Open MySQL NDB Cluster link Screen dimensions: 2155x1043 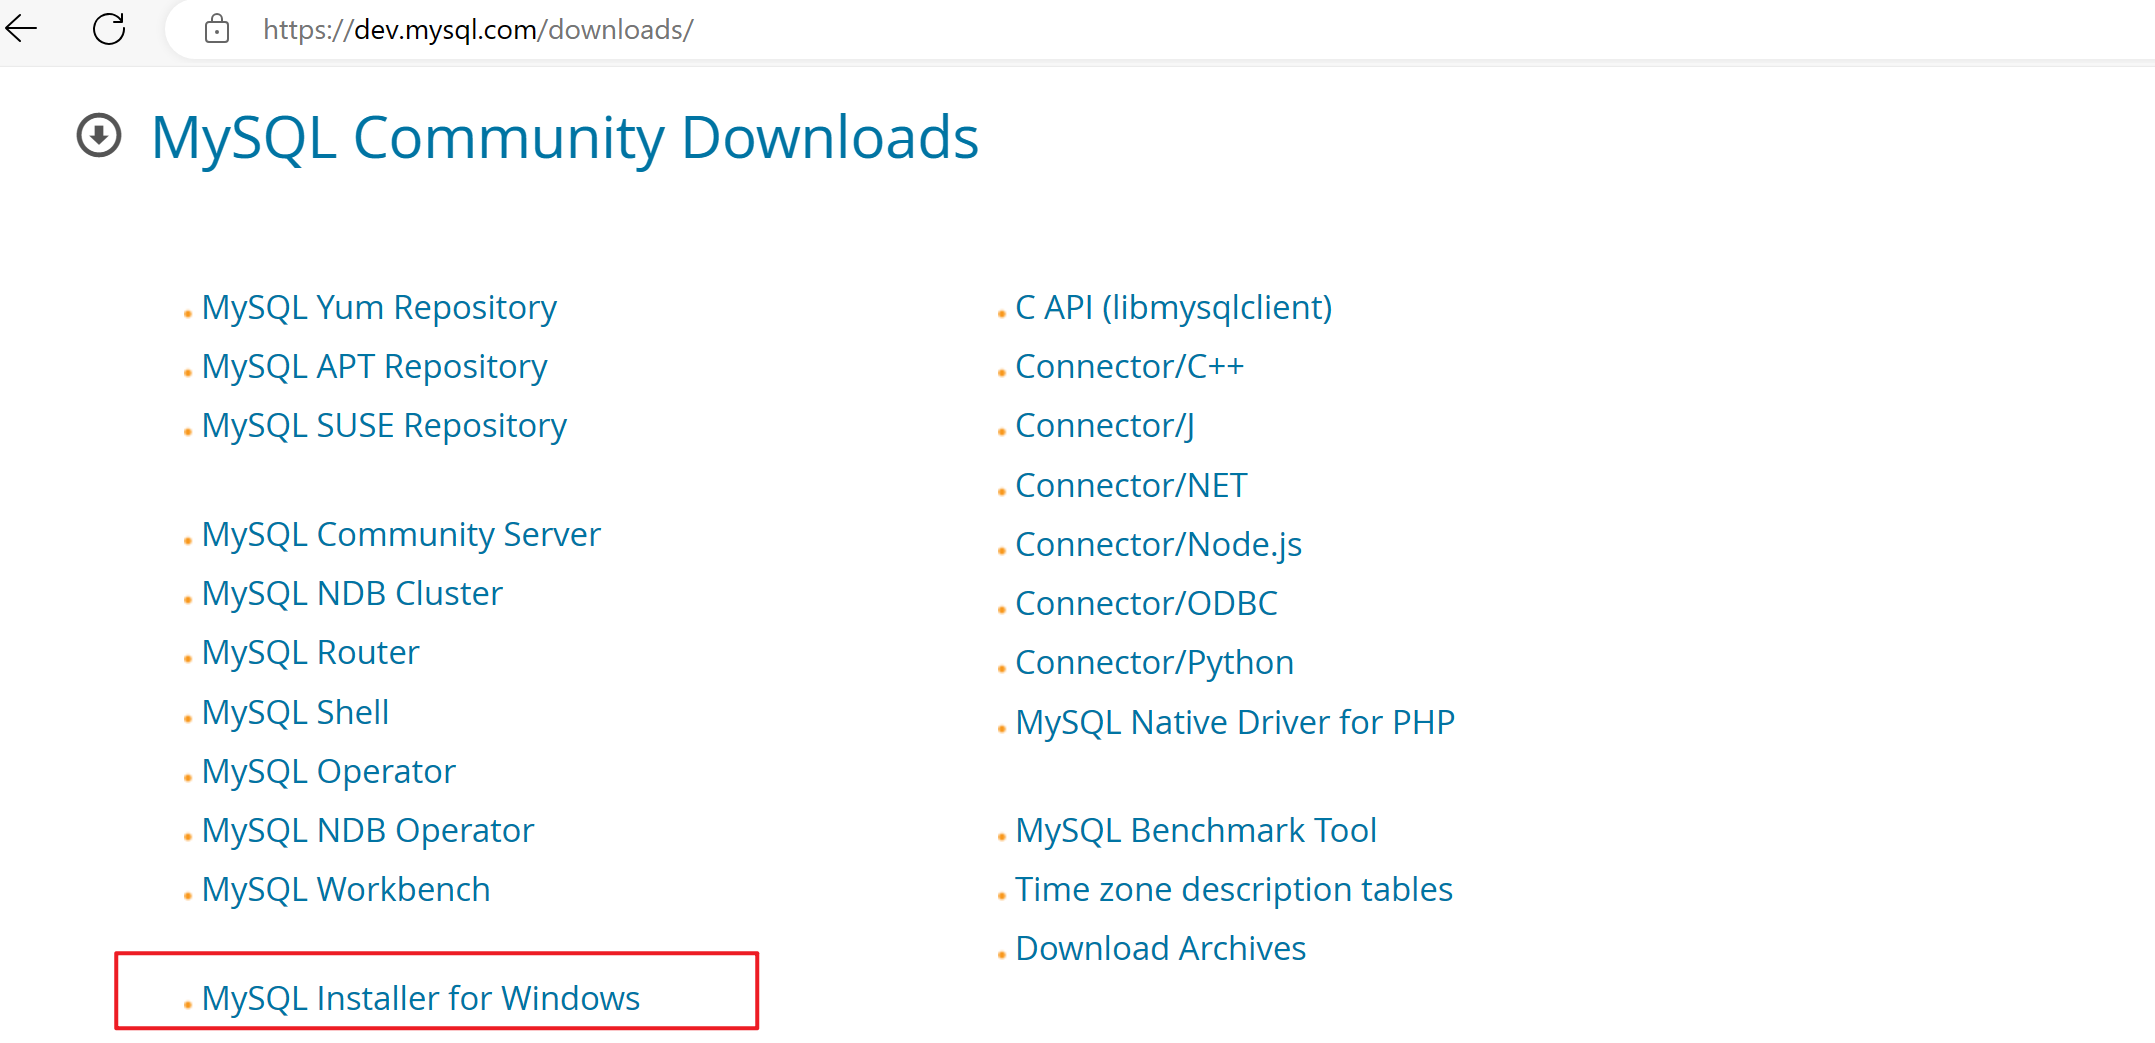click(352, 594)
